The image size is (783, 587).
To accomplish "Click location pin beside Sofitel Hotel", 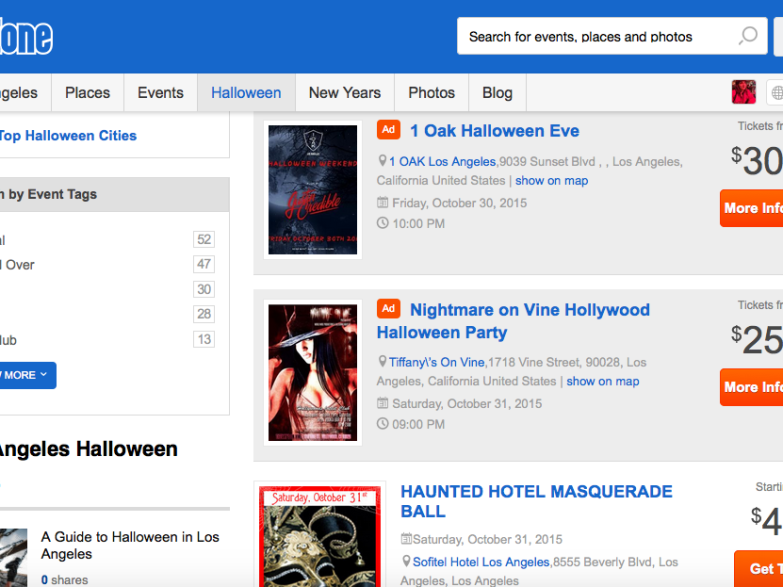I will (x=406, y=562).
